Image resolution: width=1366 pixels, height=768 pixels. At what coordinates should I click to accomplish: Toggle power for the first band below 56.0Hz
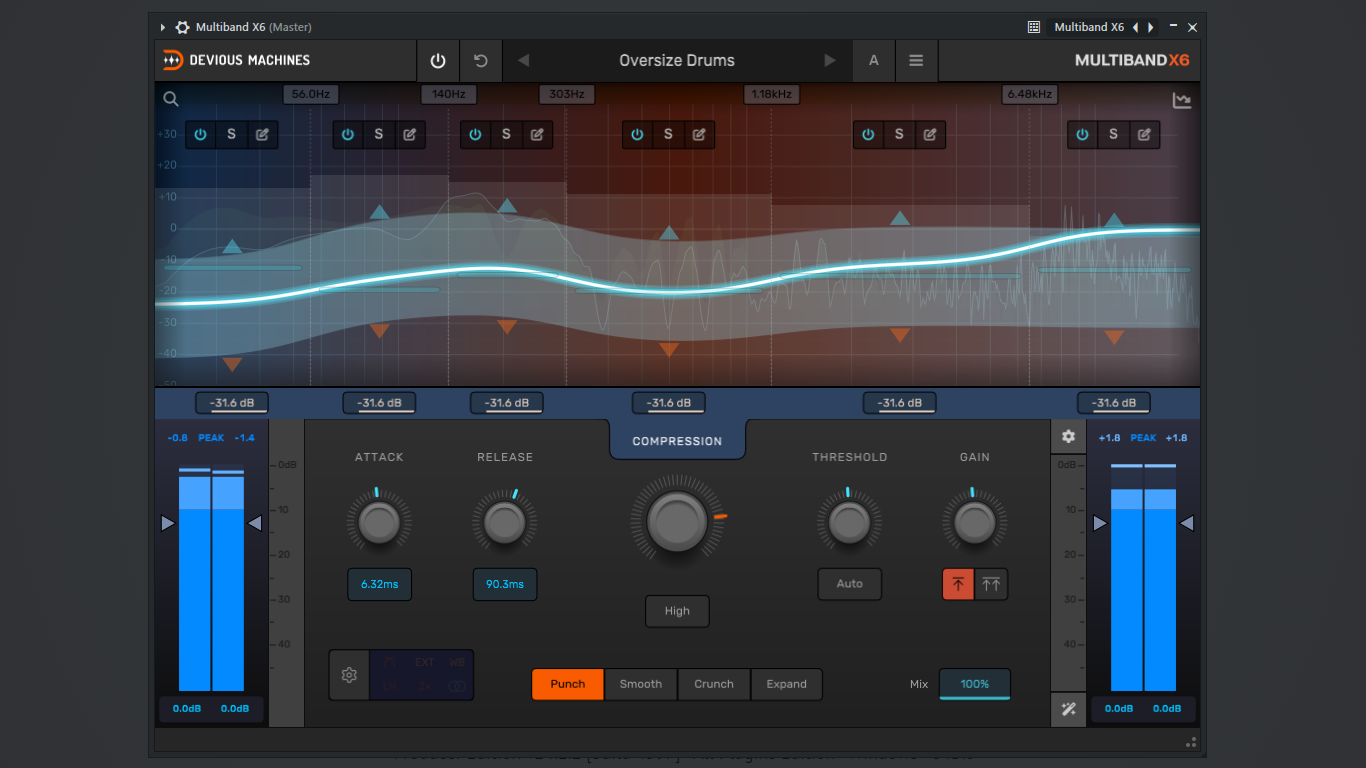[x=200, y=135]
